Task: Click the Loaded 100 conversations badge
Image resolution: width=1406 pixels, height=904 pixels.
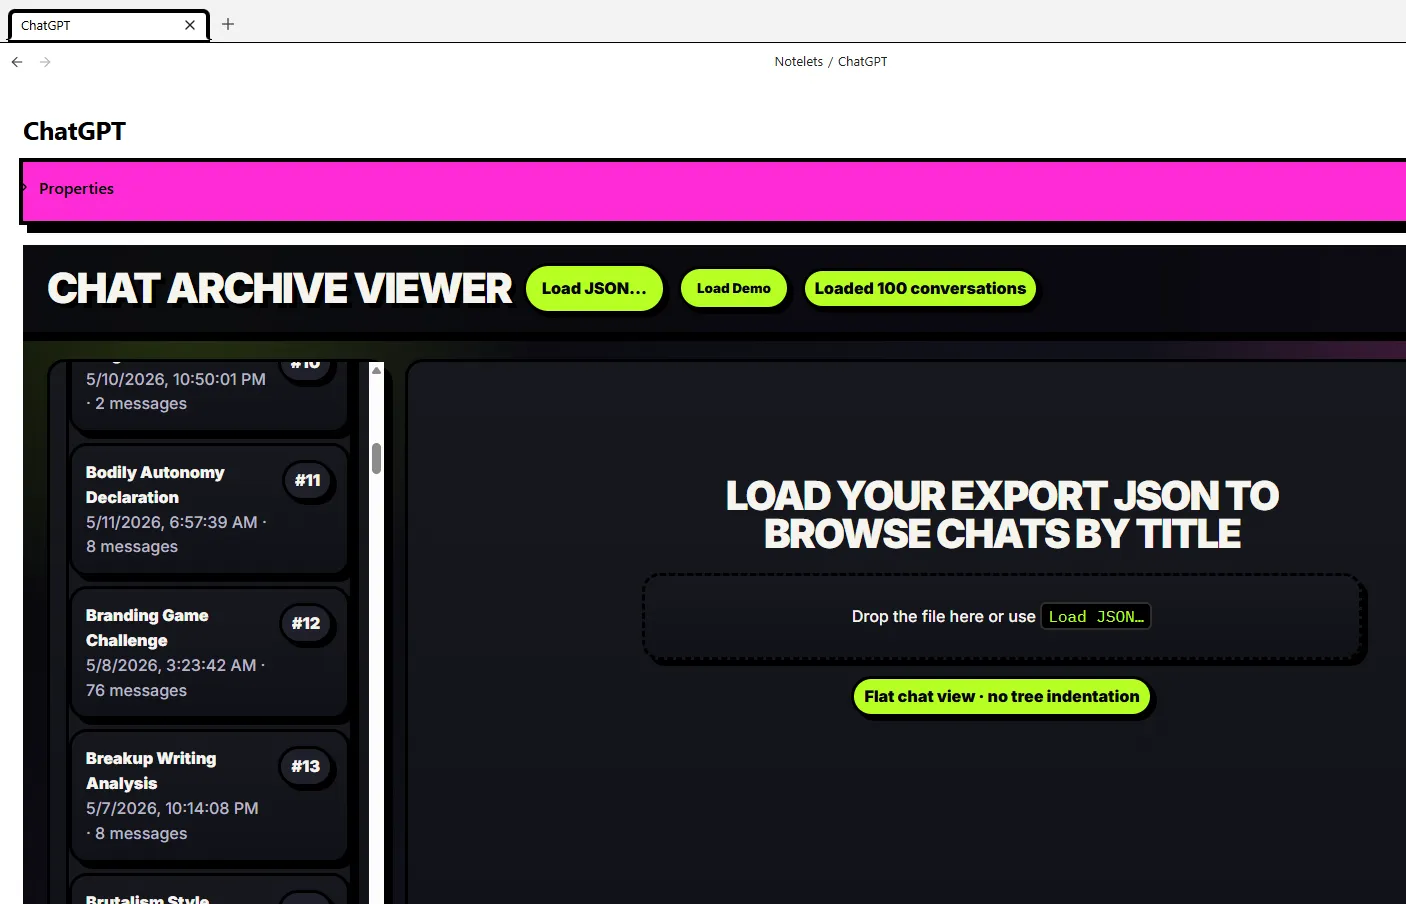Action: click(x=920, y=288)
